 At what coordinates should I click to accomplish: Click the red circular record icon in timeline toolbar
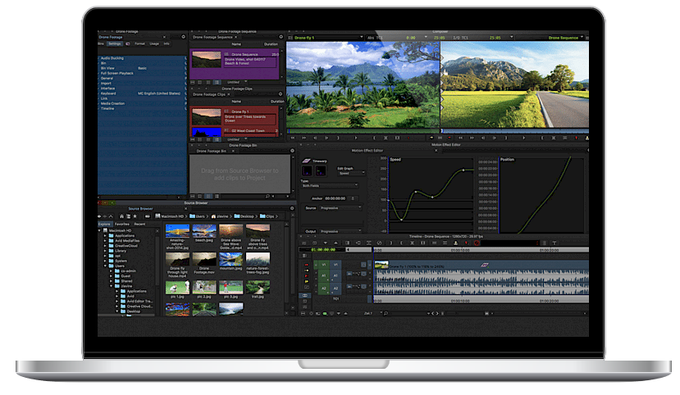[x=477, y=243]
